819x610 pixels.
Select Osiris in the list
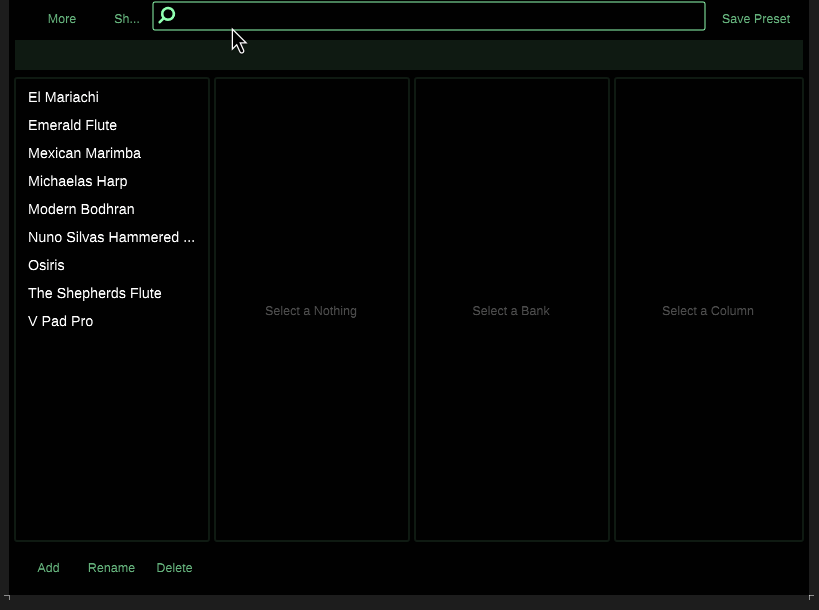(x=46, y=265)
